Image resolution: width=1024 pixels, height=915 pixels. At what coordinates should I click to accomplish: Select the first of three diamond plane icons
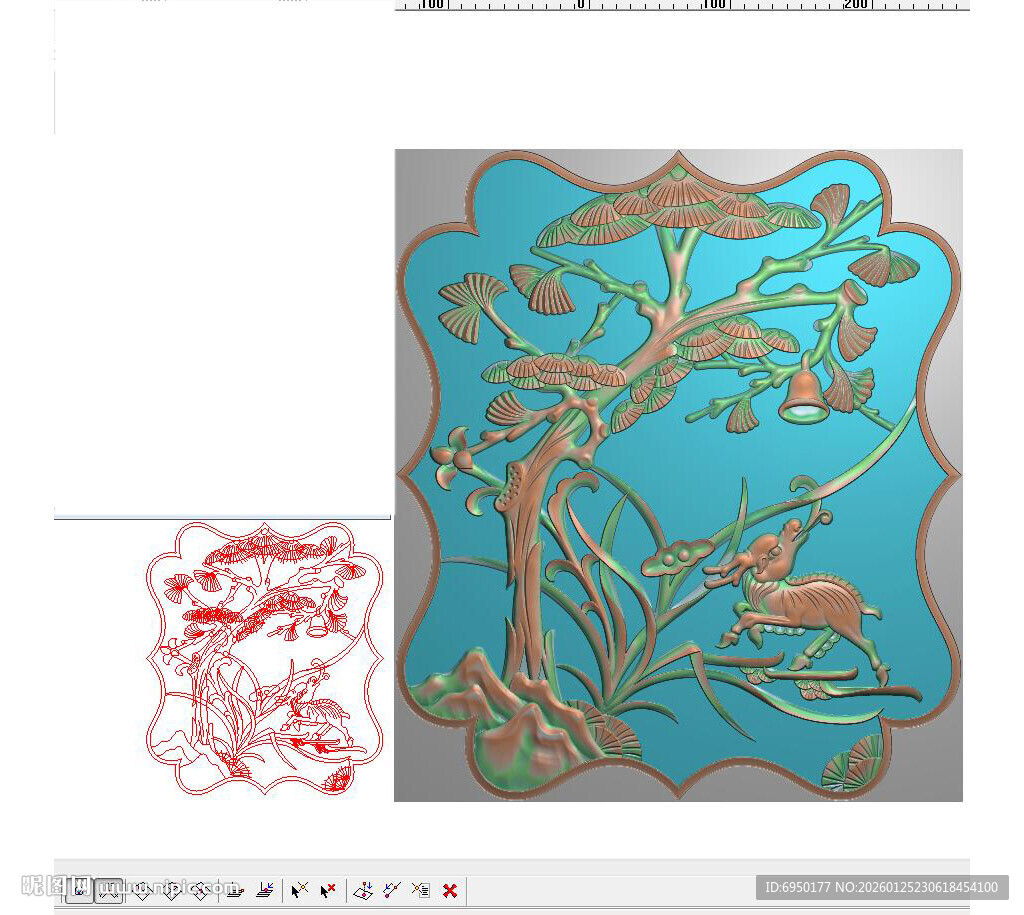click(x=142, y=891)
